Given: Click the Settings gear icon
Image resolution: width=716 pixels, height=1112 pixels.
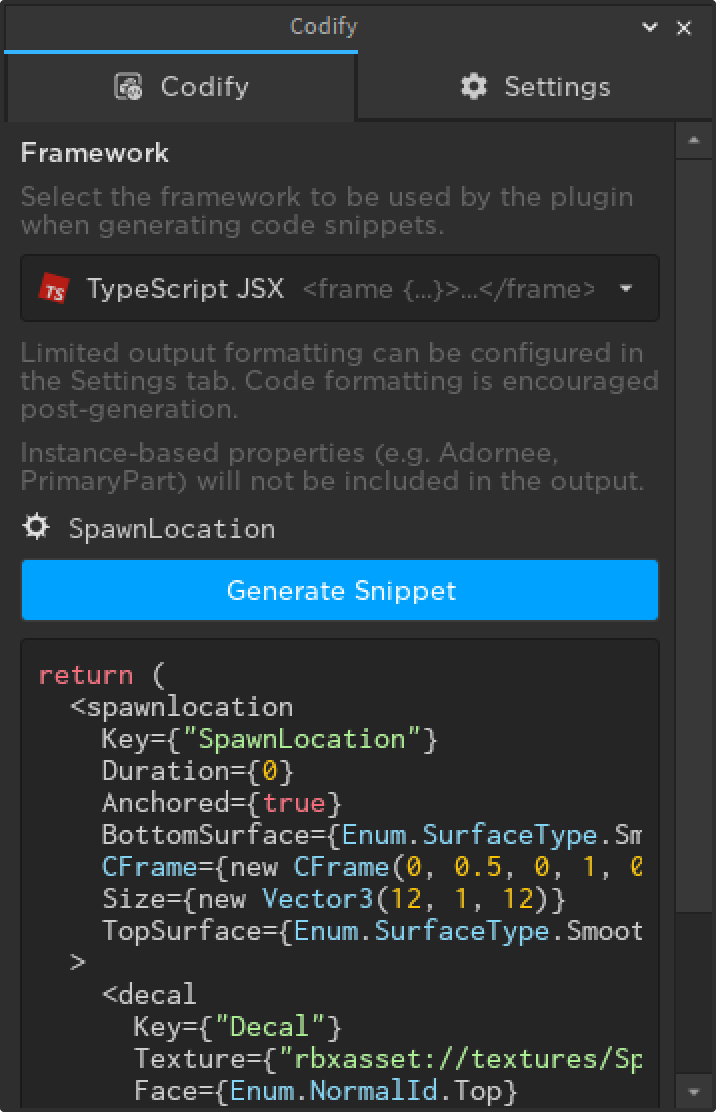Looking at the screenshot, I should (474, 87).
